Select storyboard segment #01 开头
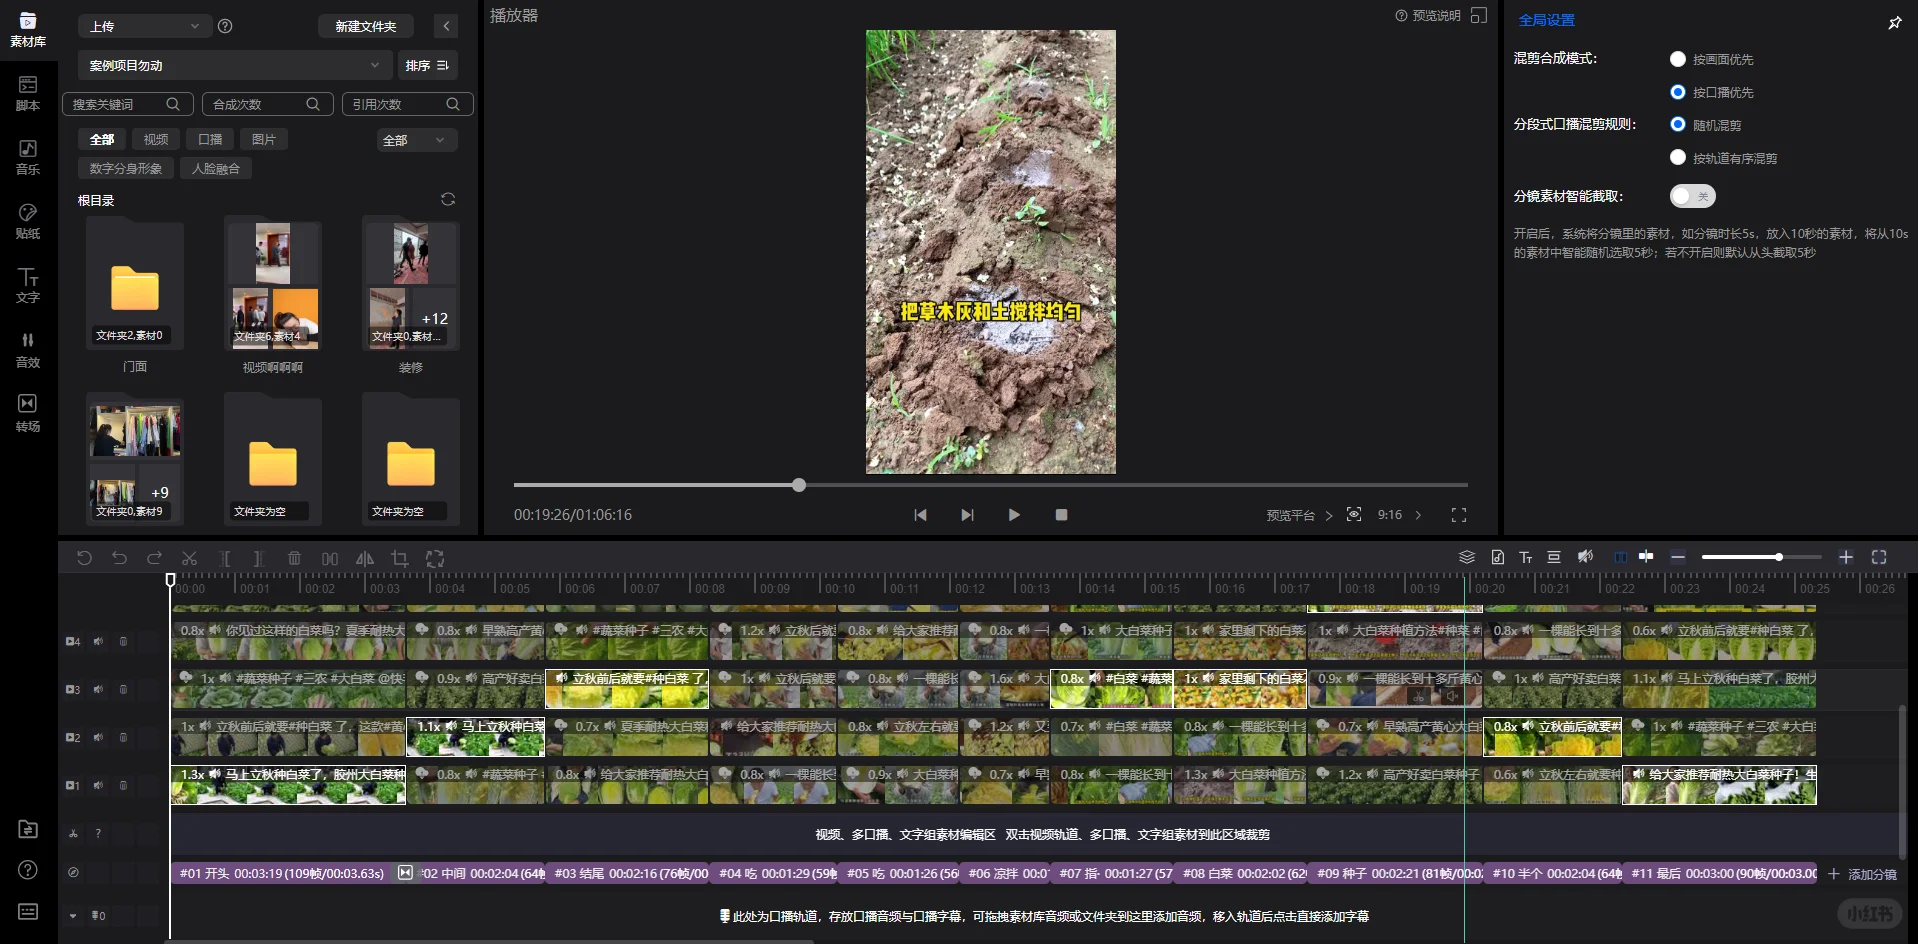The image size is (1918, 944). [x=282, y=873]
